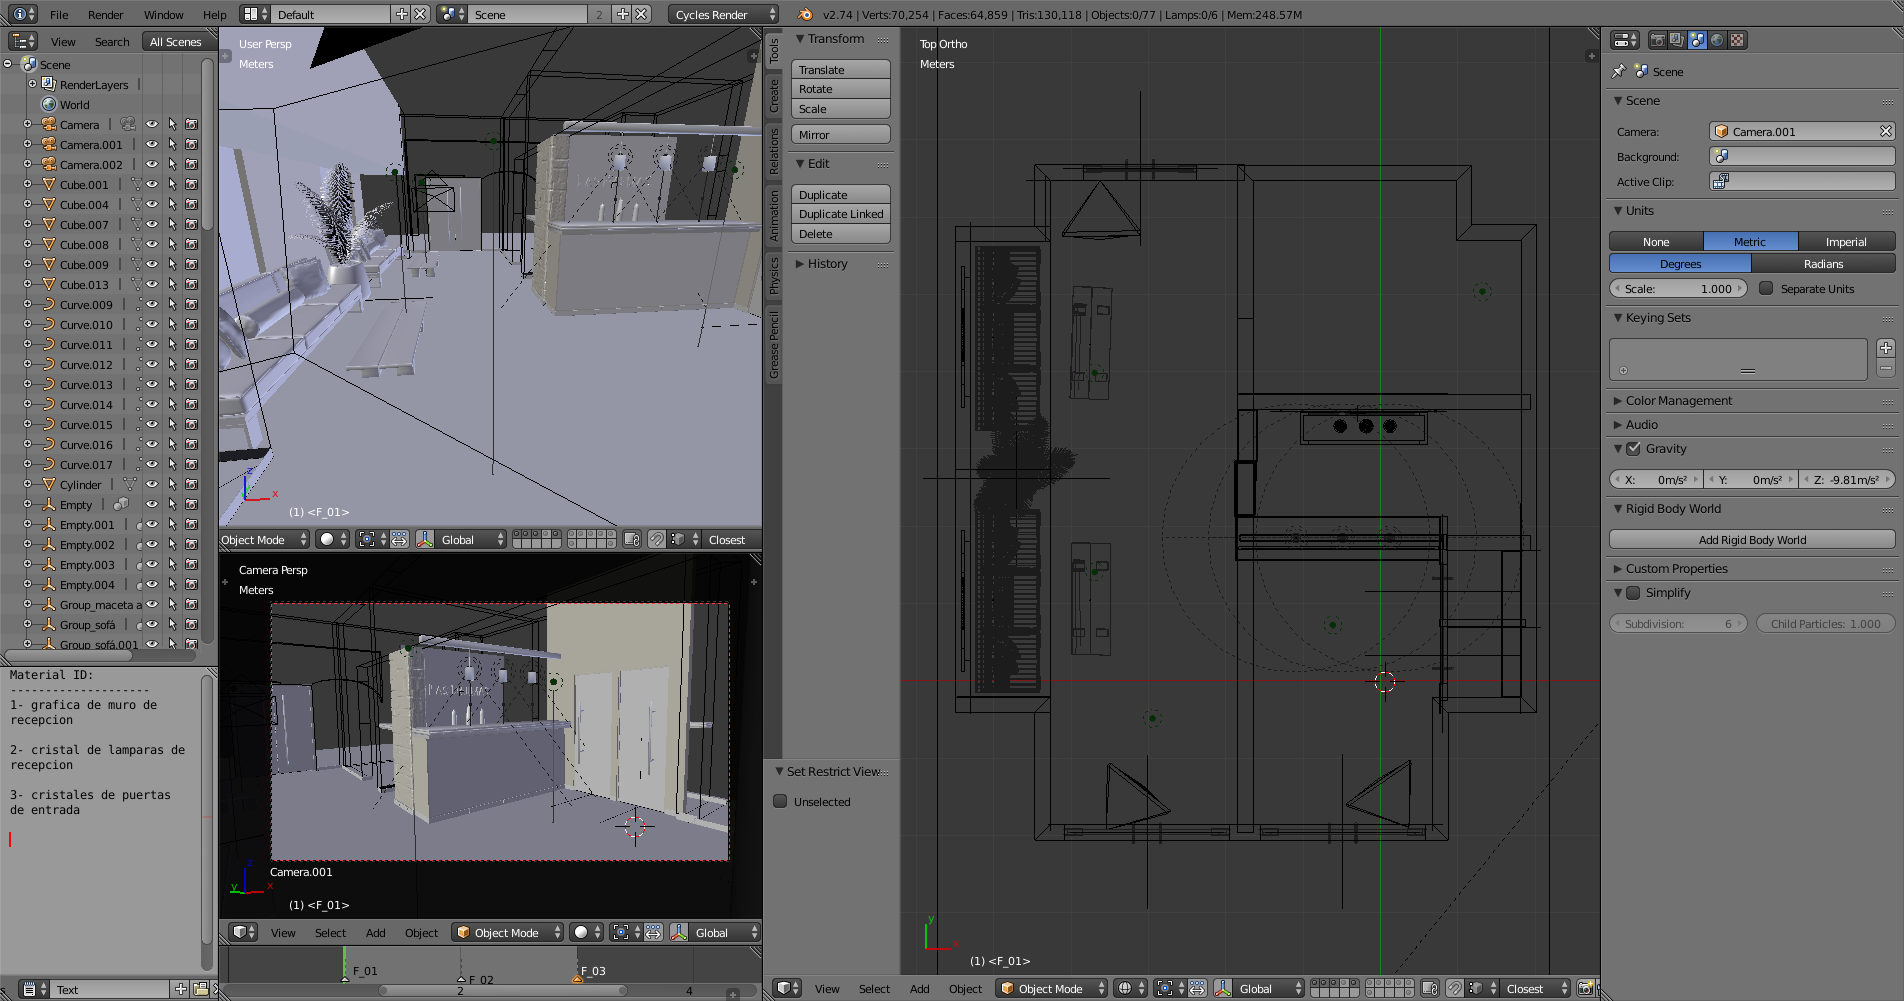1904x1001 pixels.
Task: Open the Render menu in top bar
Action: (105, 15)
